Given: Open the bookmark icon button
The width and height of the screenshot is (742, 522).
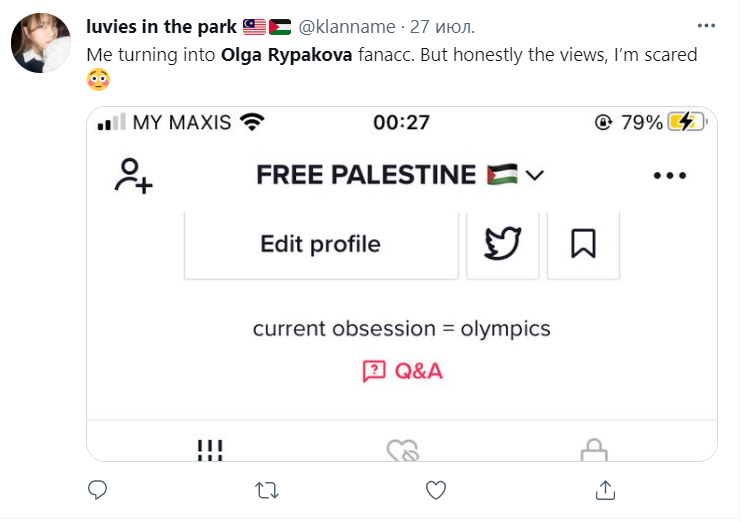Looking at the screenshot, I should 583,244.
